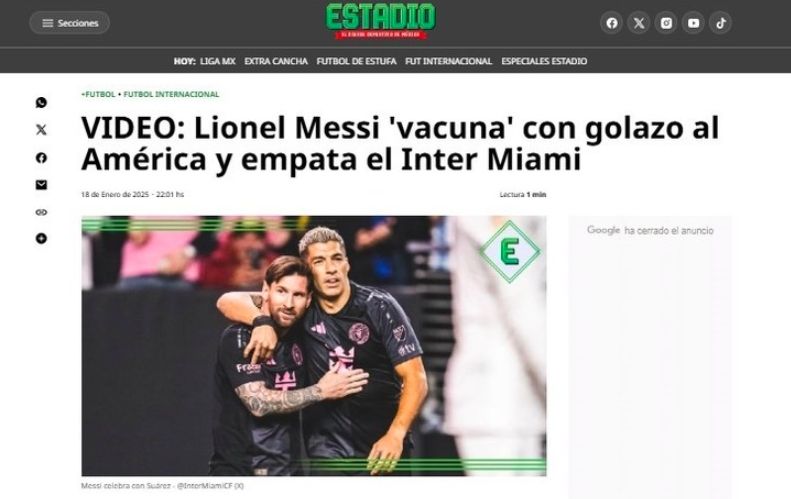This screenshot has height=499, width=791.
Task: Copy article link with chain icon
Action: 41,212
